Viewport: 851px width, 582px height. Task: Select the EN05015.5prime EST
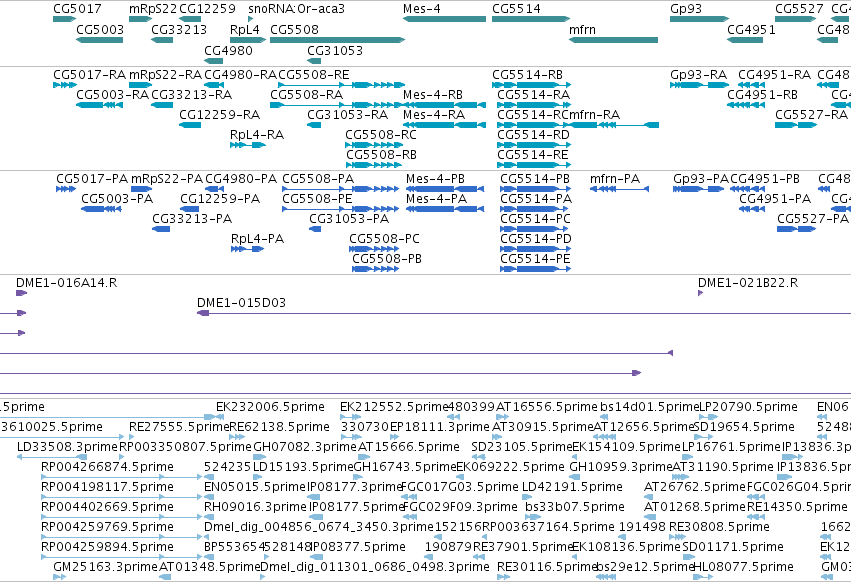[211, 497]
